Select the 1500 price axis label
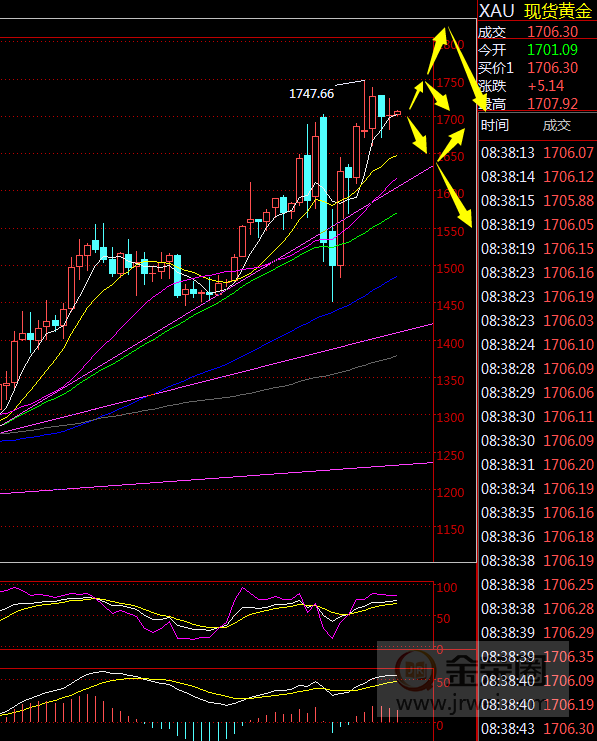This screenshot has height=741, width=597. coord(450,268)
